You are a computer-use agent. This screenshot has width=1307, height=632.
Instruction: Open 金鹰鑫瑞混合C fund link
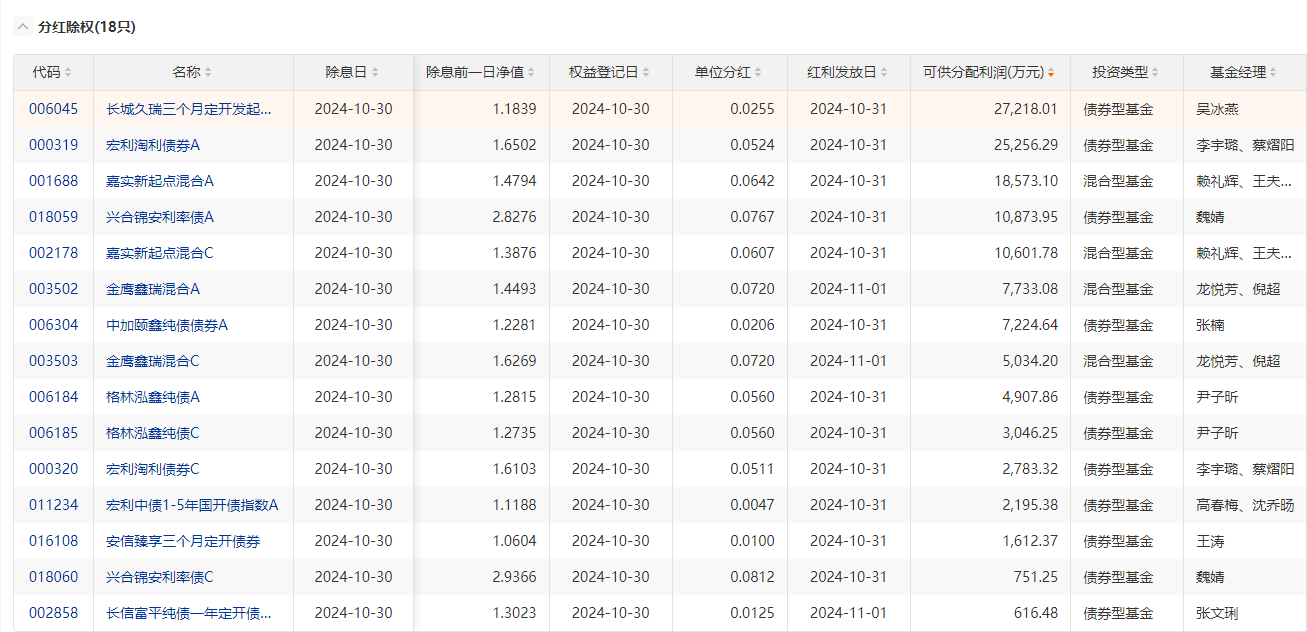[153, 361]
